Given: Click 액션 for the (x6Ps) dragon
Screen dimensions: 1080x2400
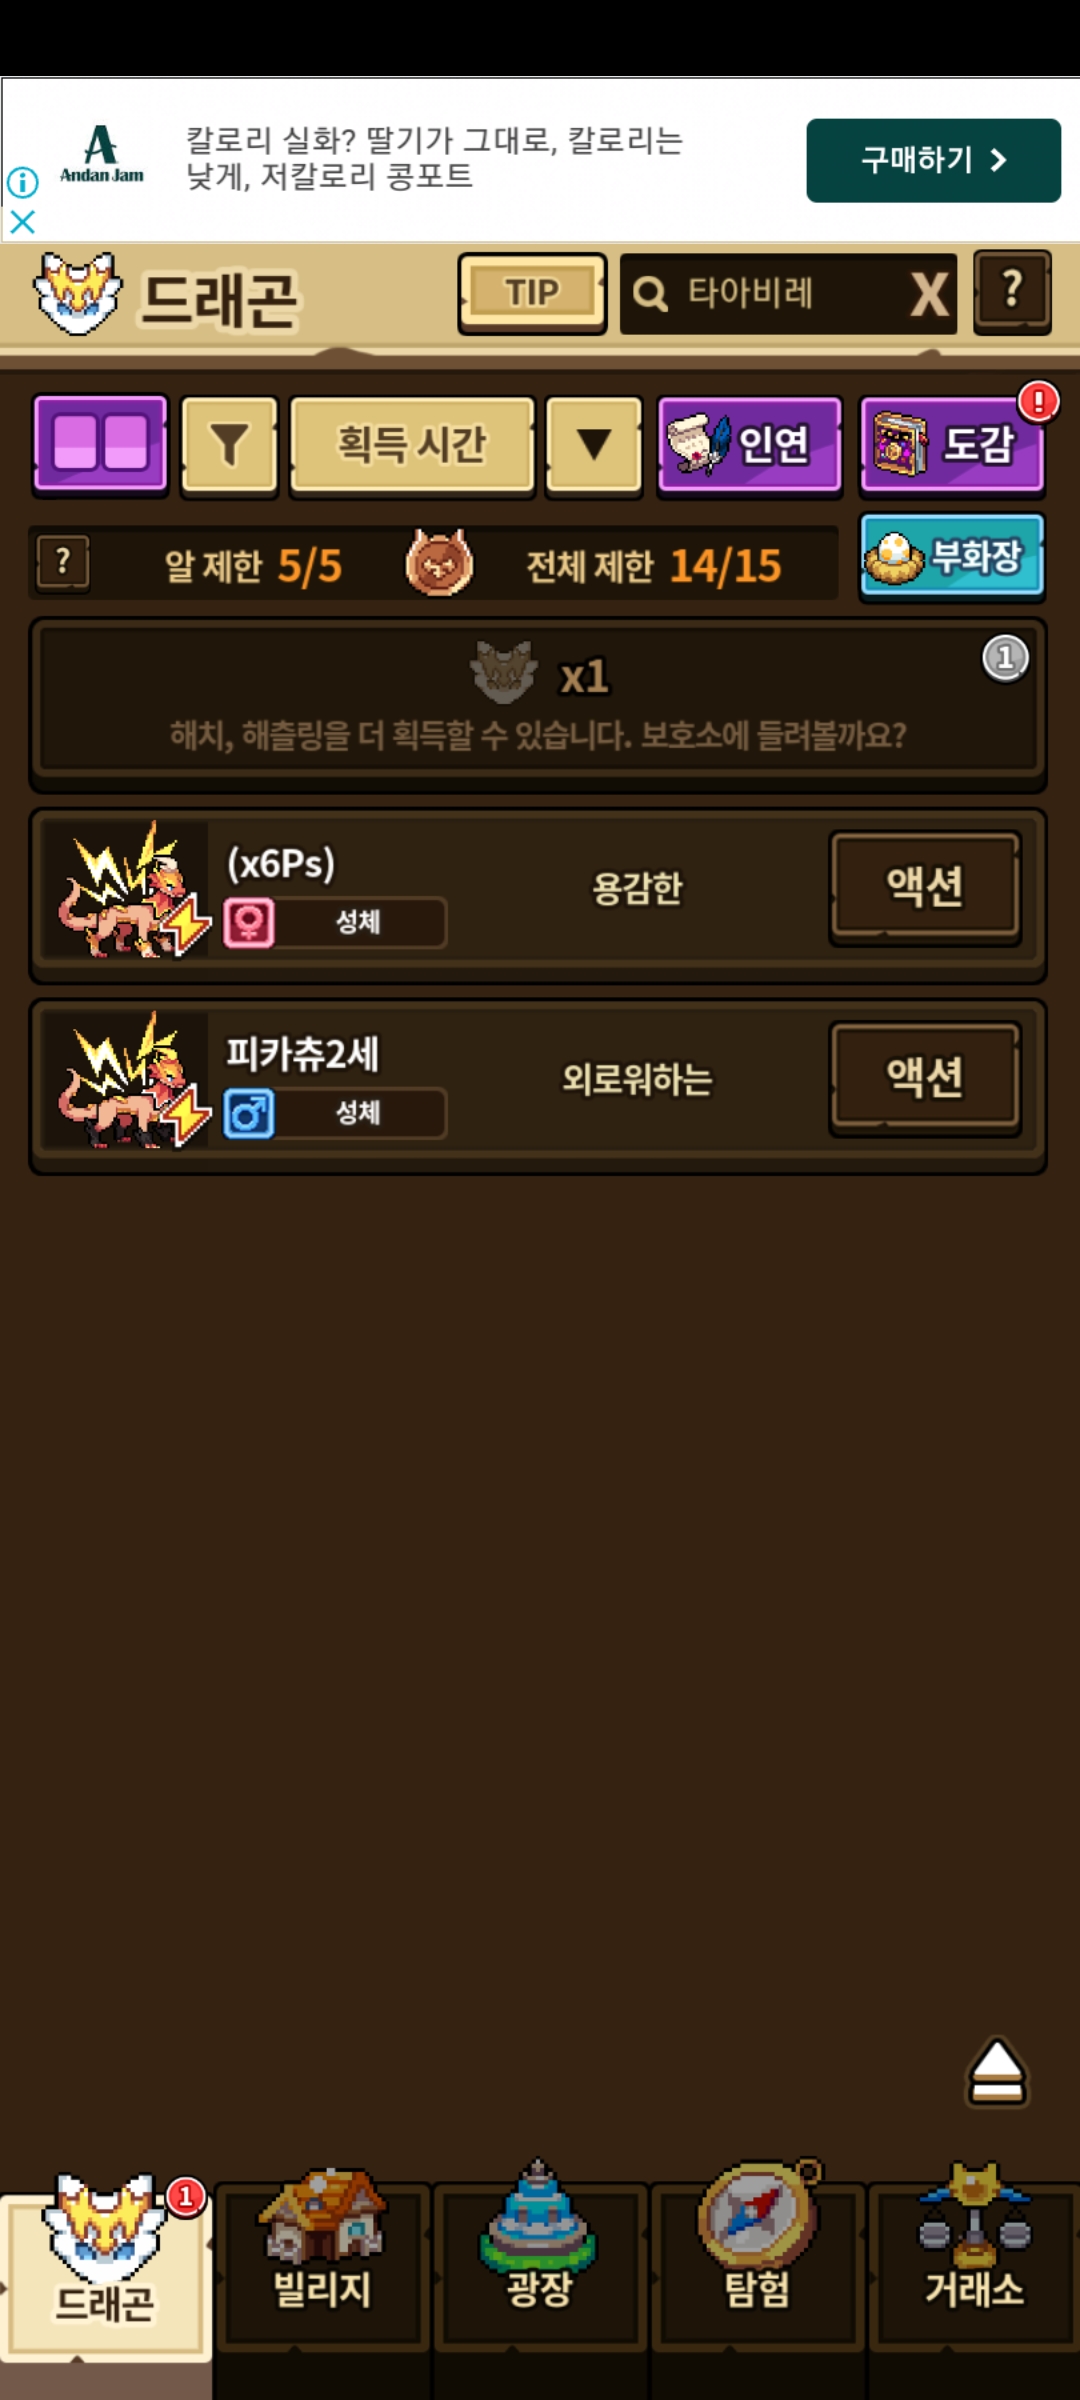Looking at the screenshot, I should (x=925, y=888).
